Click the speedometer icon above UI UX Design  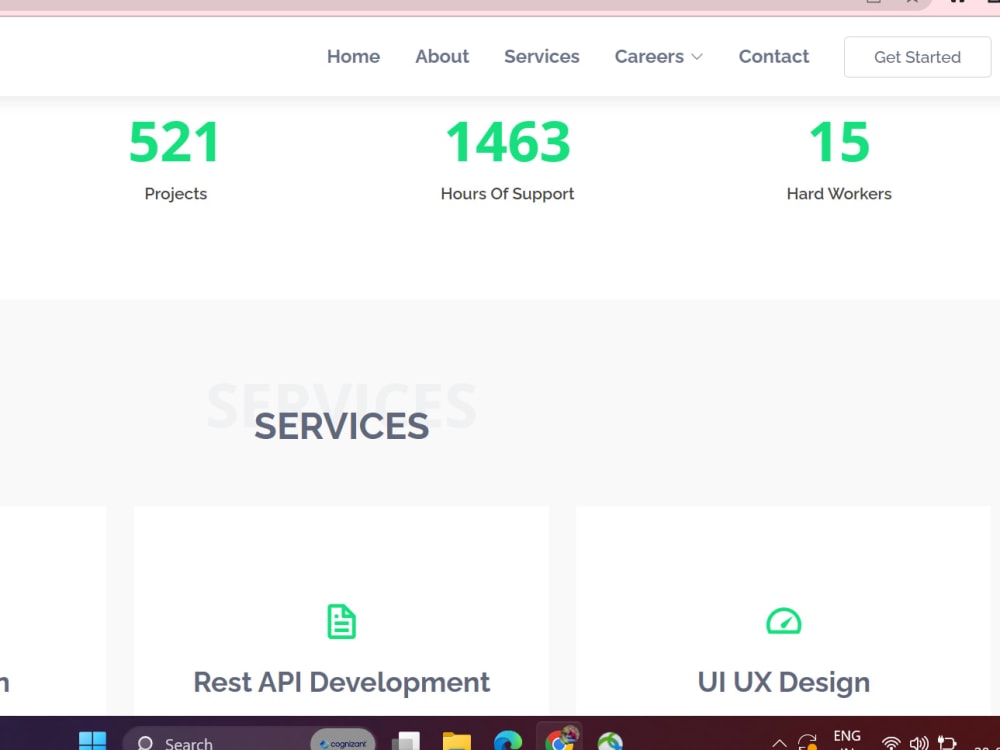point(783,621)
